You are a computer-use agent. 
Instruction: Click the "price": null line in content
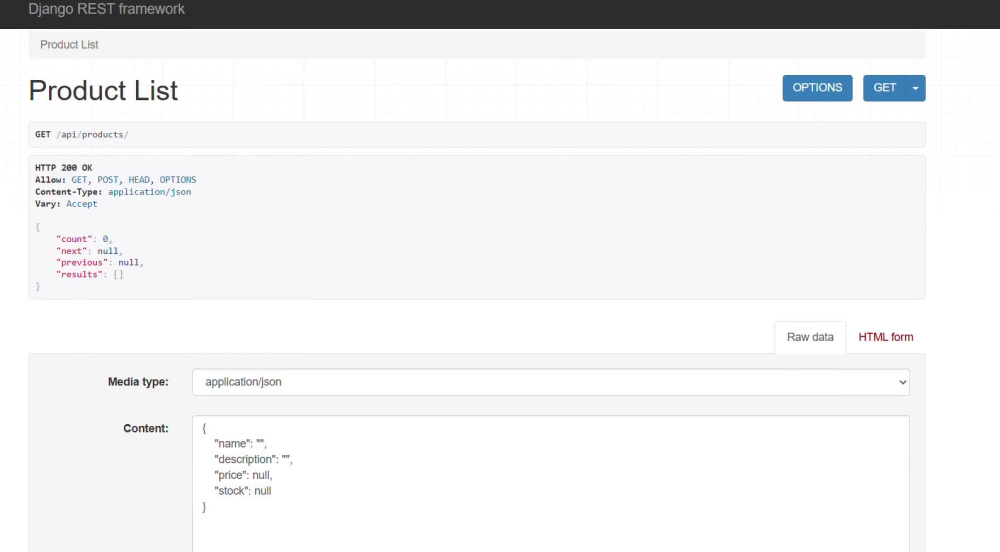[x=243, y=476]
